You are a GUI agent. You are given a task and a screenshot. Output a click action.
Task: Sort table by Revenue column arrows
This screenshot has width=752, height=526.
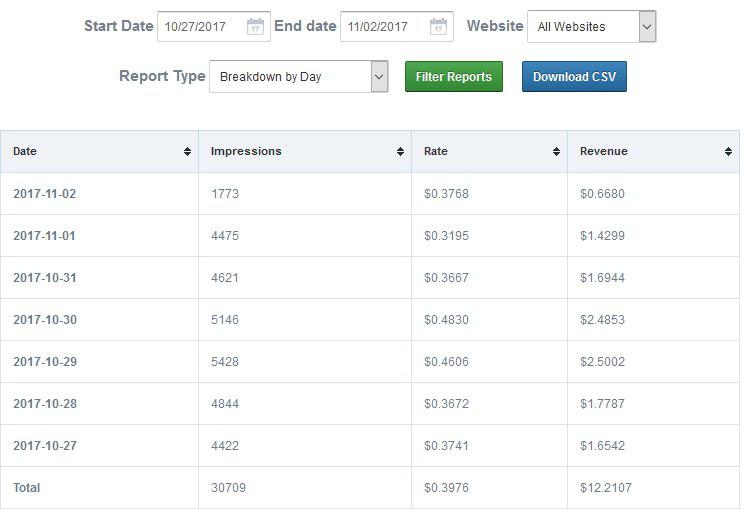[729, 152]
